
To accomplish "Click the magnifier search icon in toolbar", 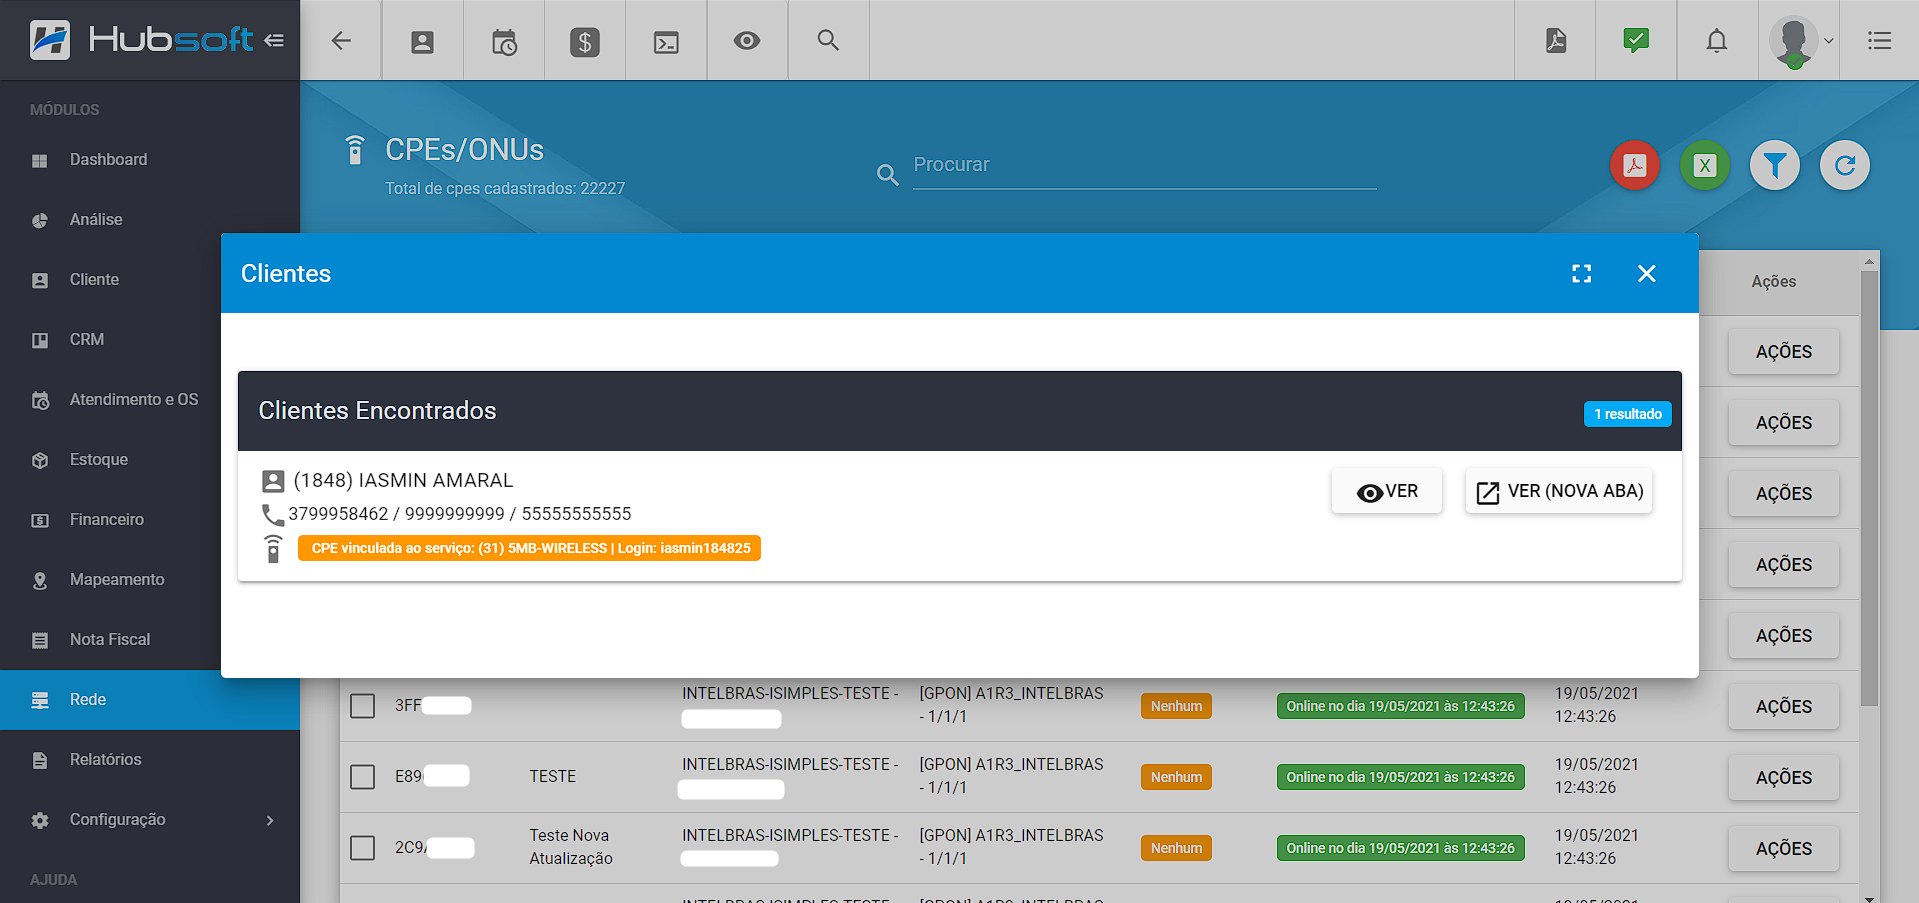I will (x=828, y=40).
